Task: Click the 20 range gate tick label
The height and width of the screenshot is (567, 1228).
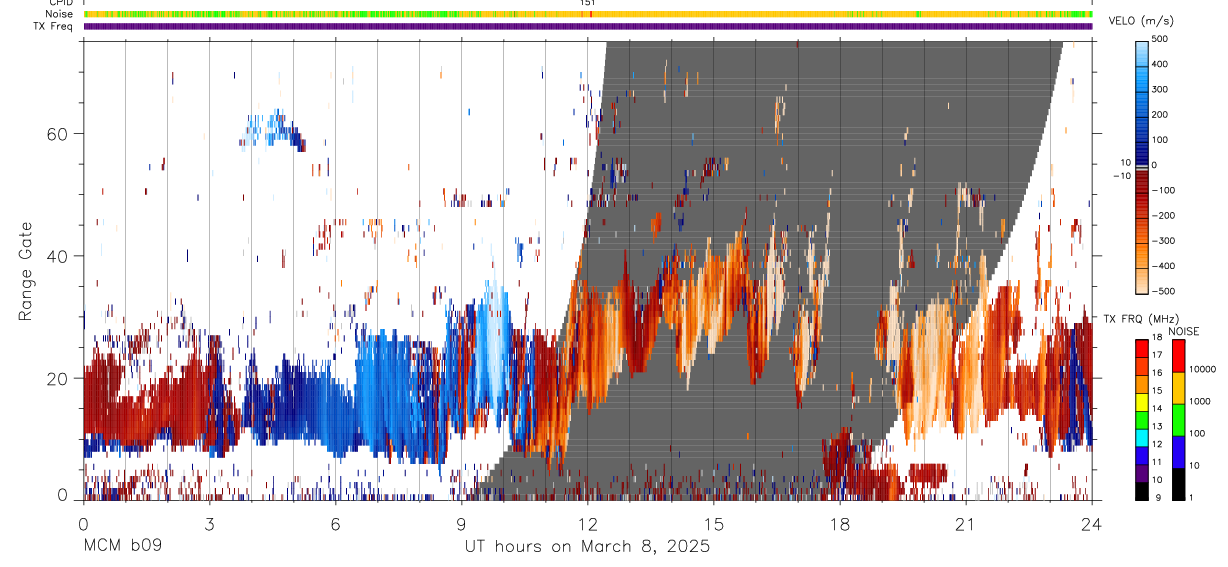Action: click(55, 378)
